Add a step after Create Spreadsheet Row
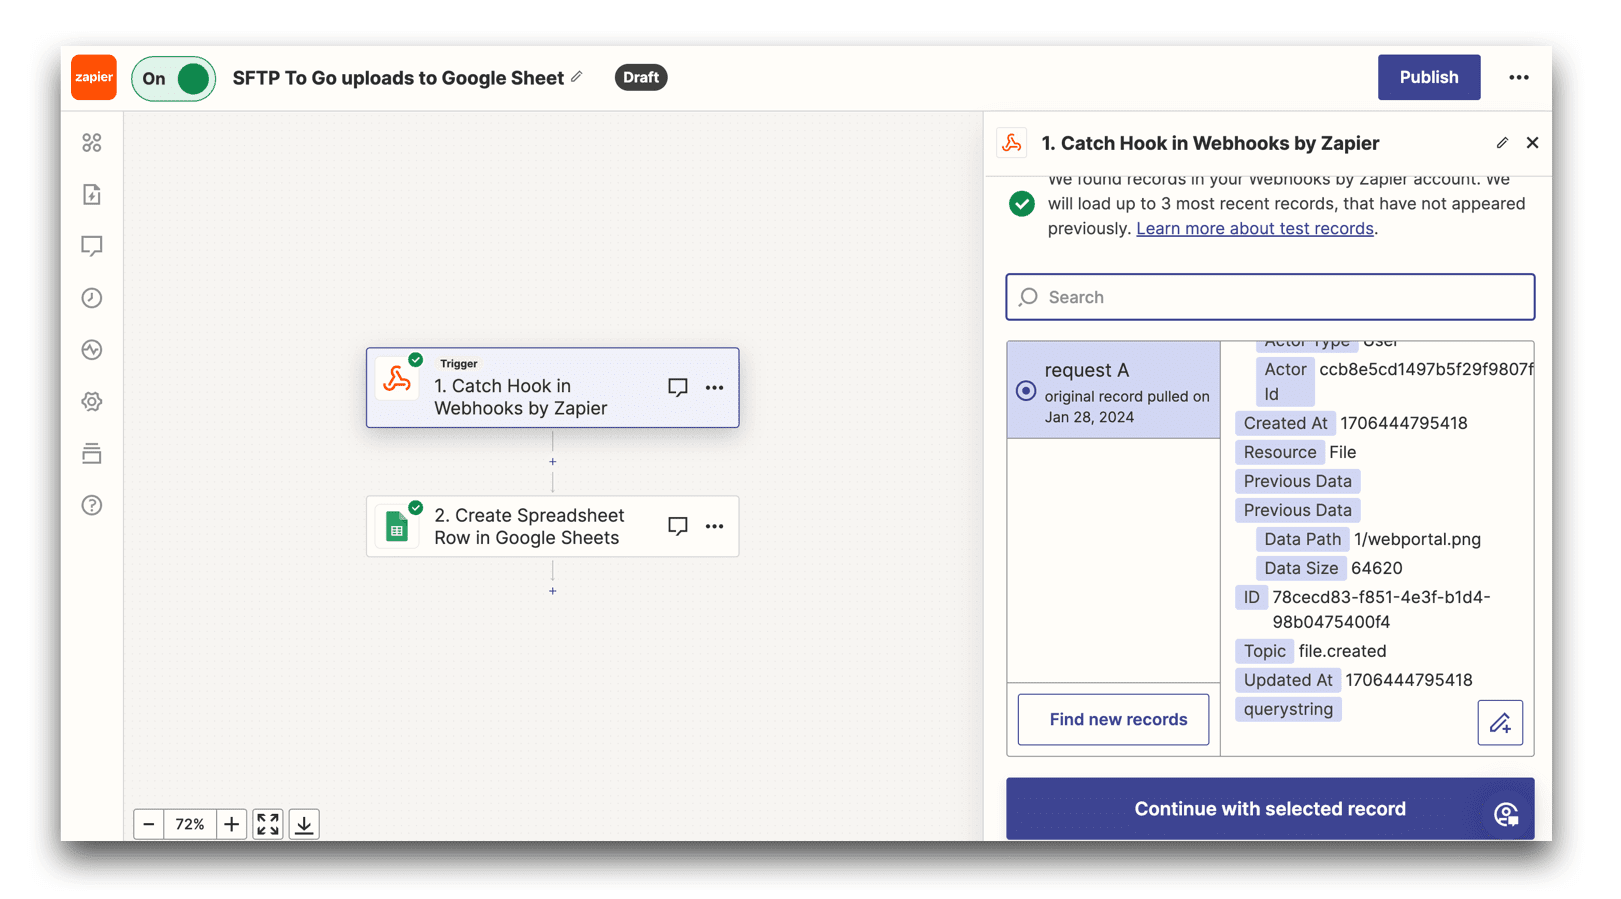 coord(552,591)
